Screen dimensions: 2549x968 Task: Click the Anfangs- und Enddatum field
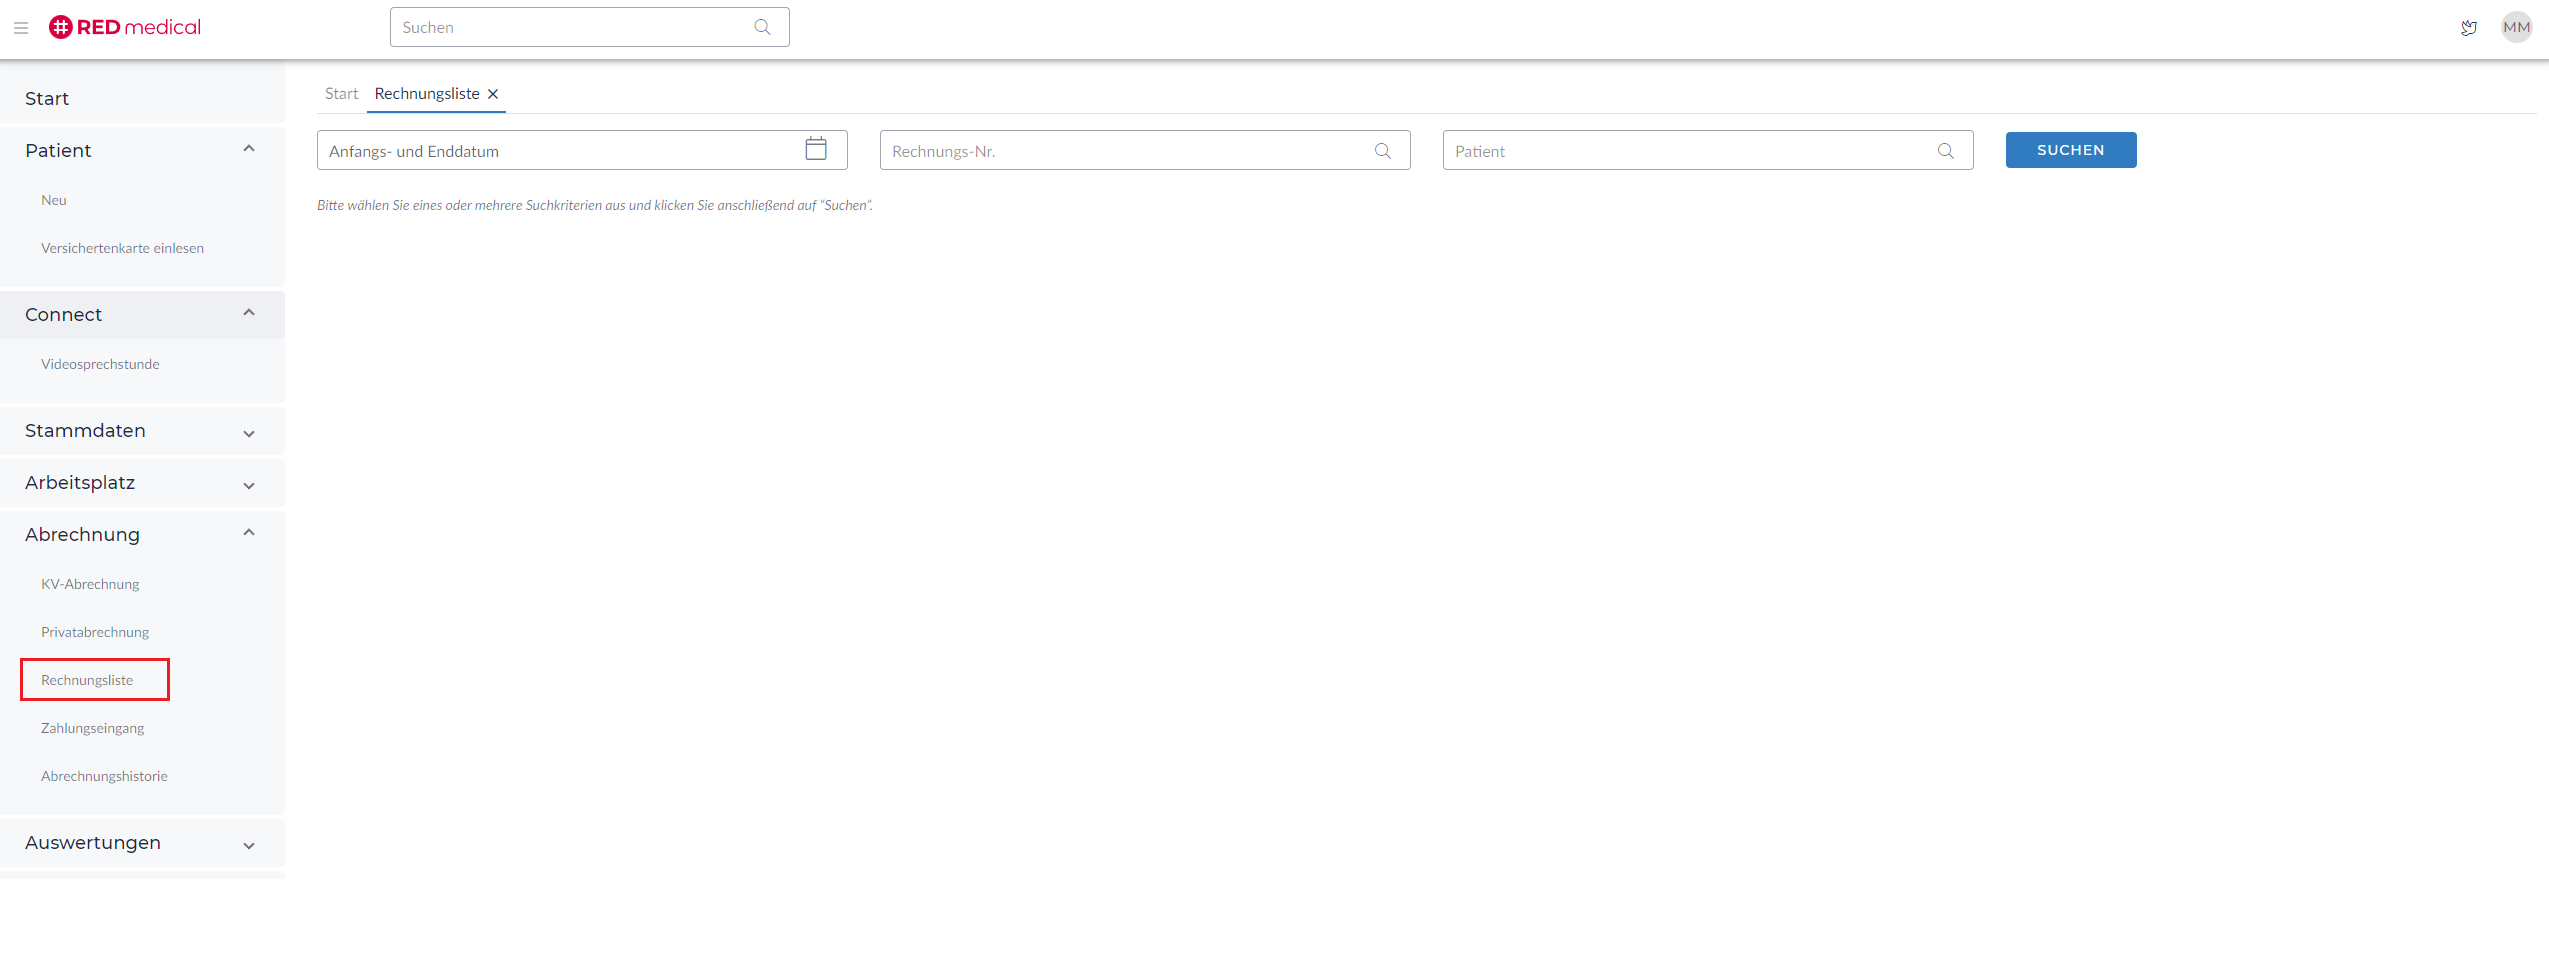pyautogui.click(x=560, y=151)
